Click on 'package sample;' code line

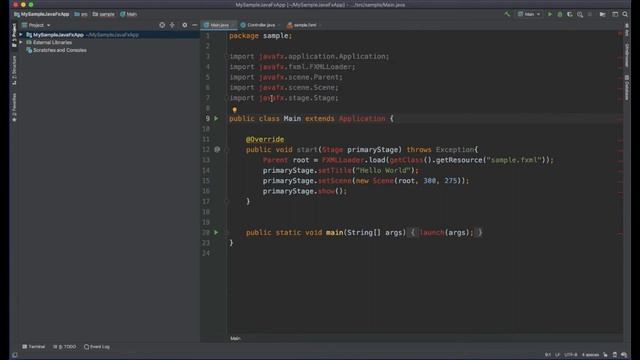point(260,36)
